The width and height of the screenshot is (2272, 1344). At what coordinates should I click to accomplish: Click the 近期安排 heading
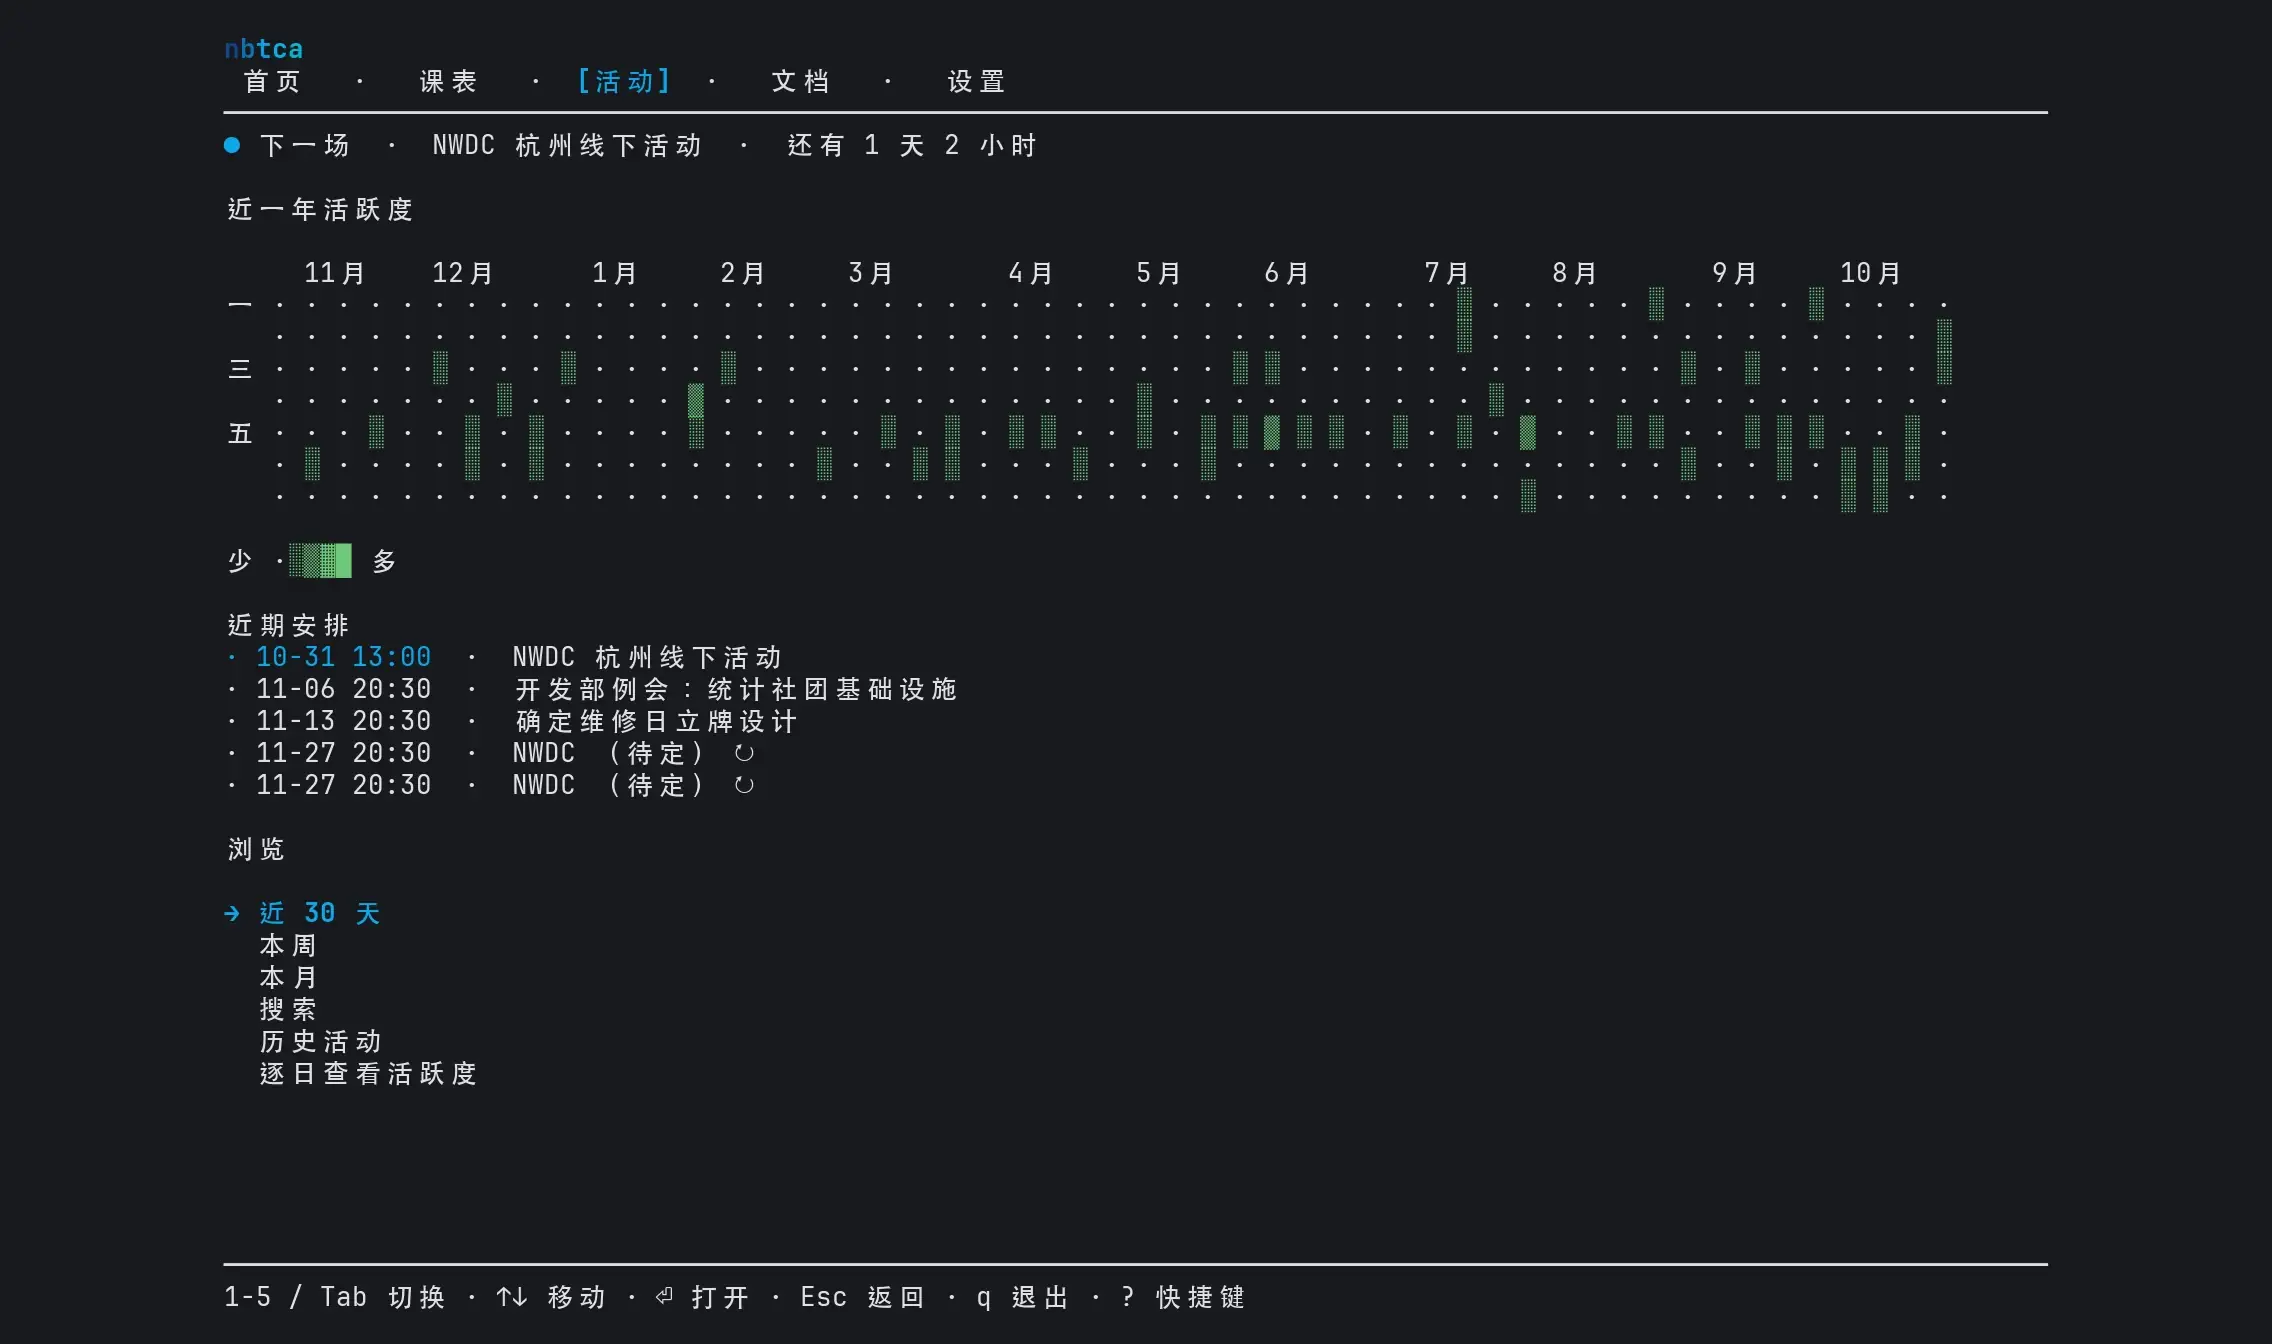[288, 625]
